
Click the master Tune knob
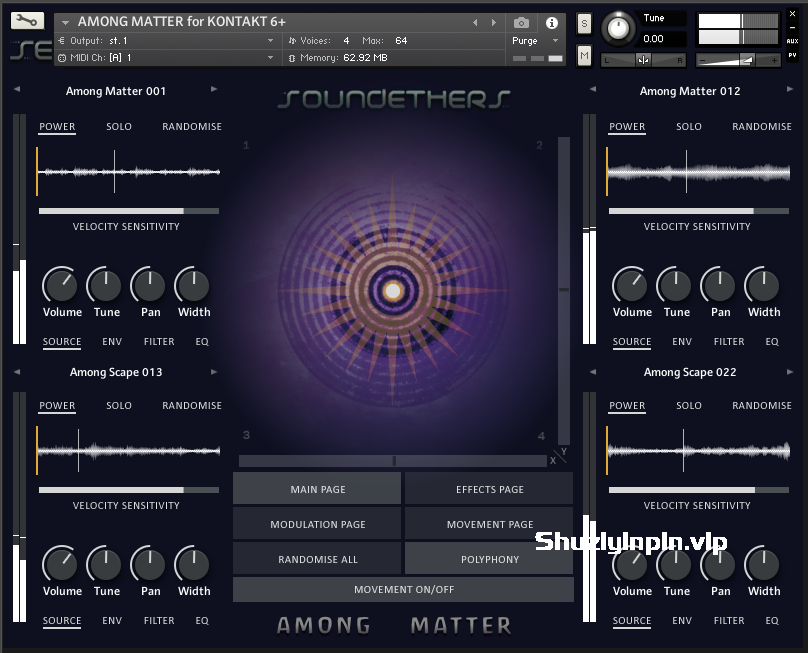tap(618, 28)
